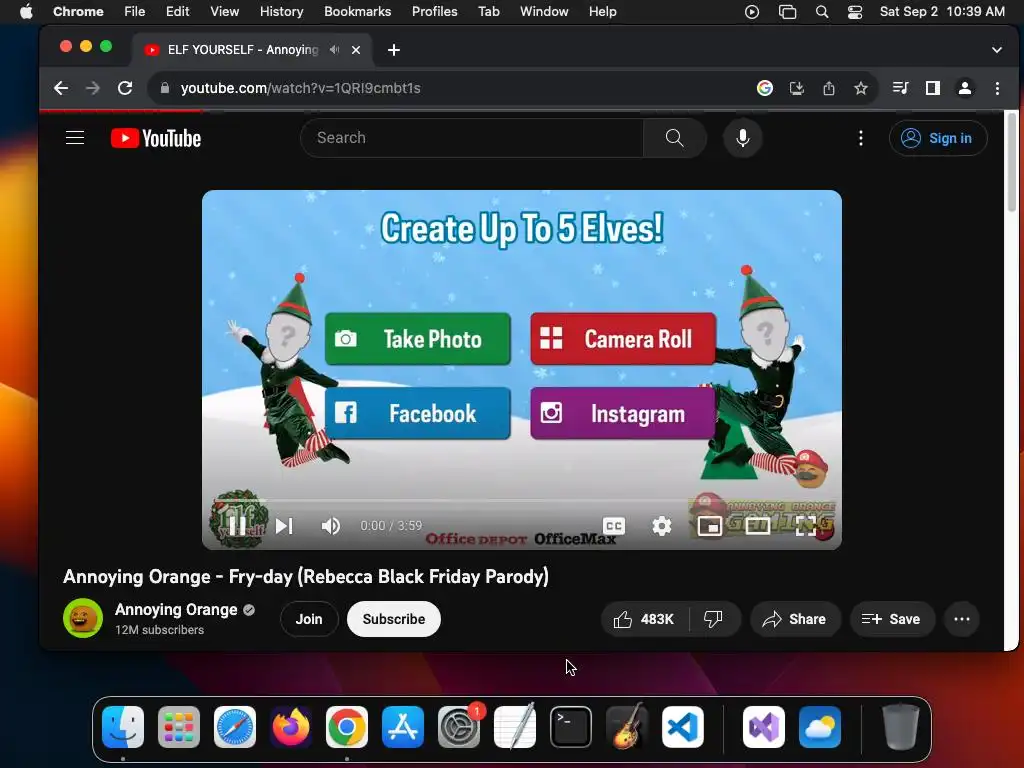Screen dimensions: 1024x768
Task: Open the Apple menu
Action: click(26, 12)
